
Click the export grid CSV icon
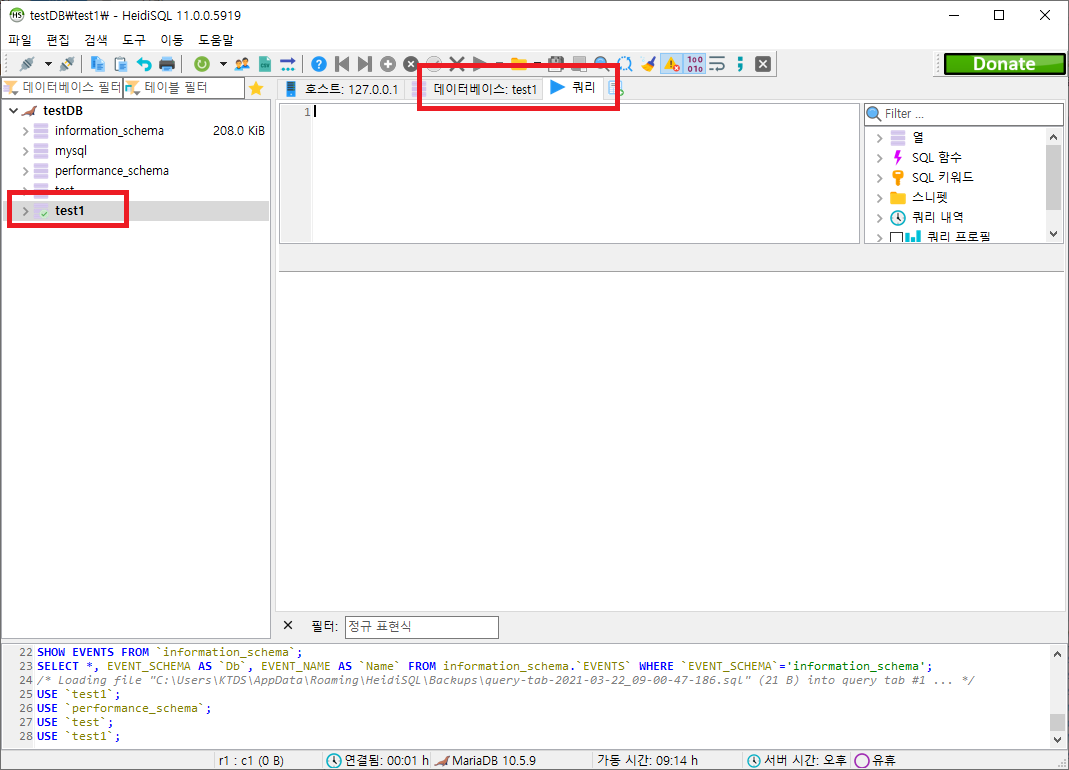point(265,64)
